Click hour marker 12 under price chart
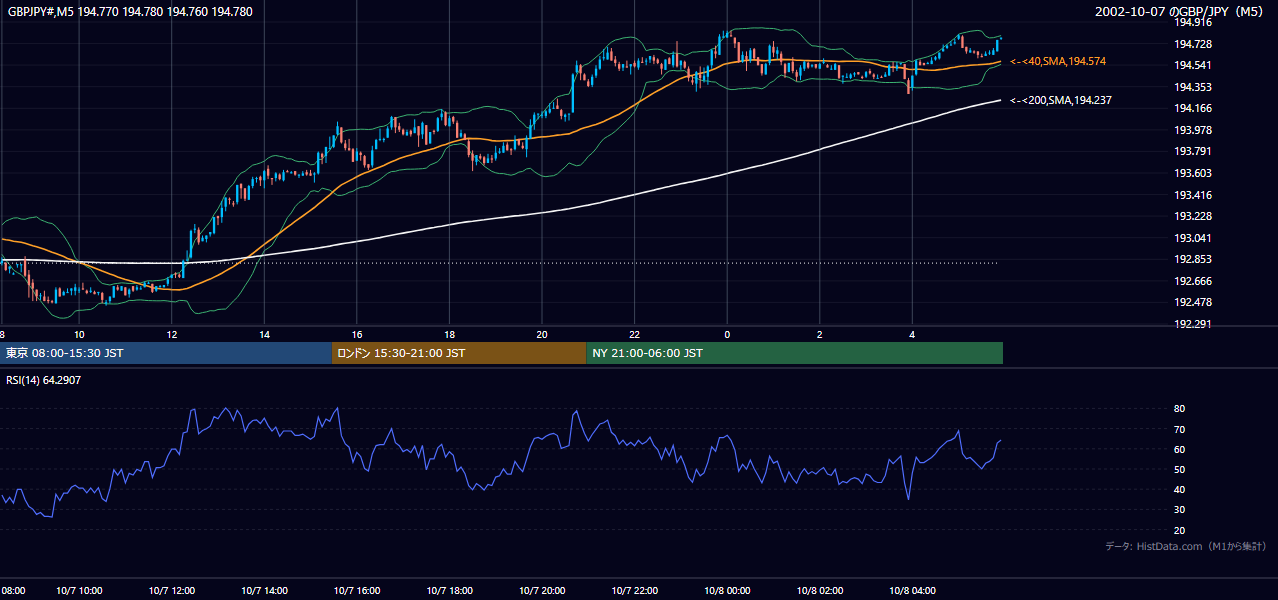This screenshot has width=1278, height=600. (171, 334)
